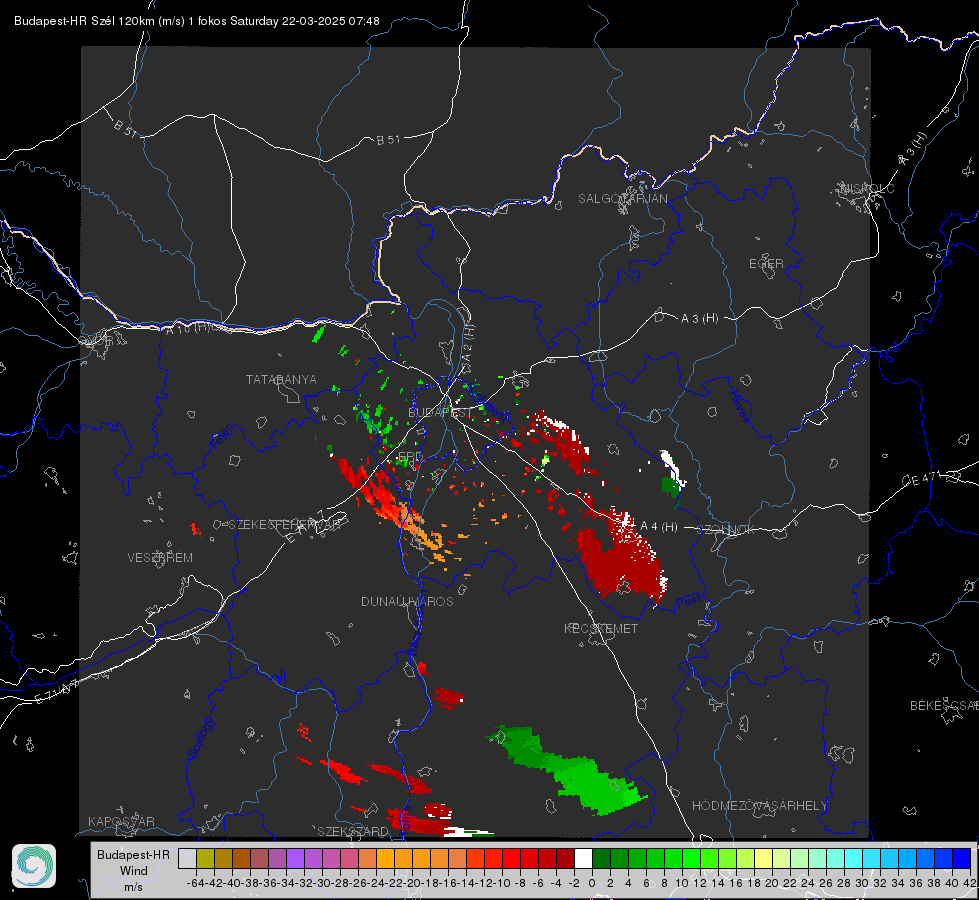The width and height of the screenshot is (979, 900).
Task: Click the Somogy county label
Action: (x=200, y=738)
